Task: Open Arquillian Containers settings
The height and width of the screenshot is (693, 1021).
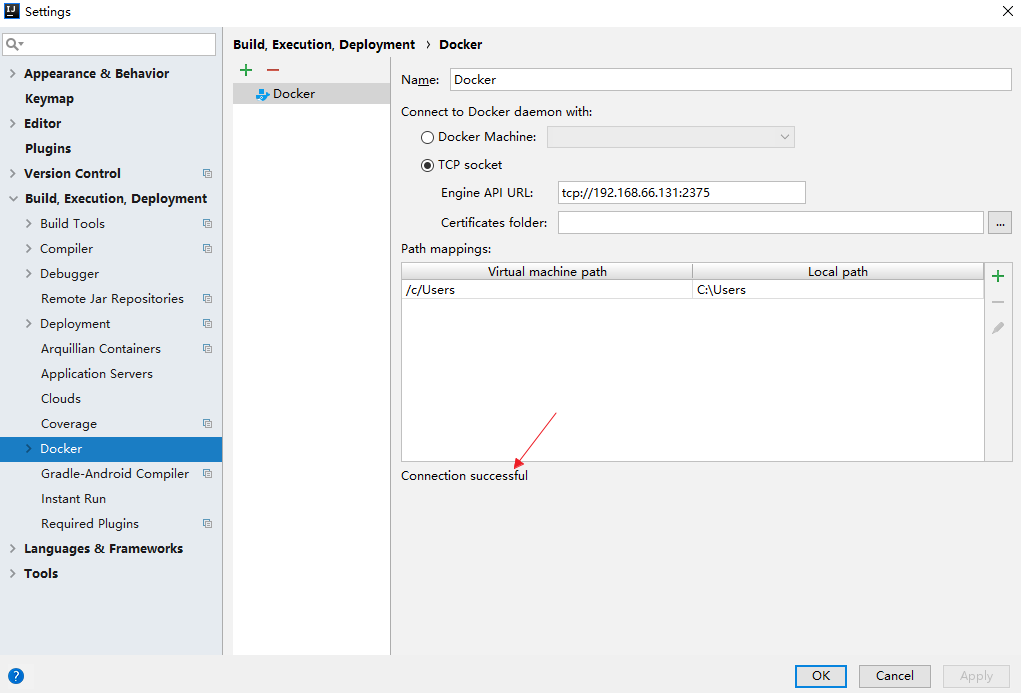Action: pos(100,348)
